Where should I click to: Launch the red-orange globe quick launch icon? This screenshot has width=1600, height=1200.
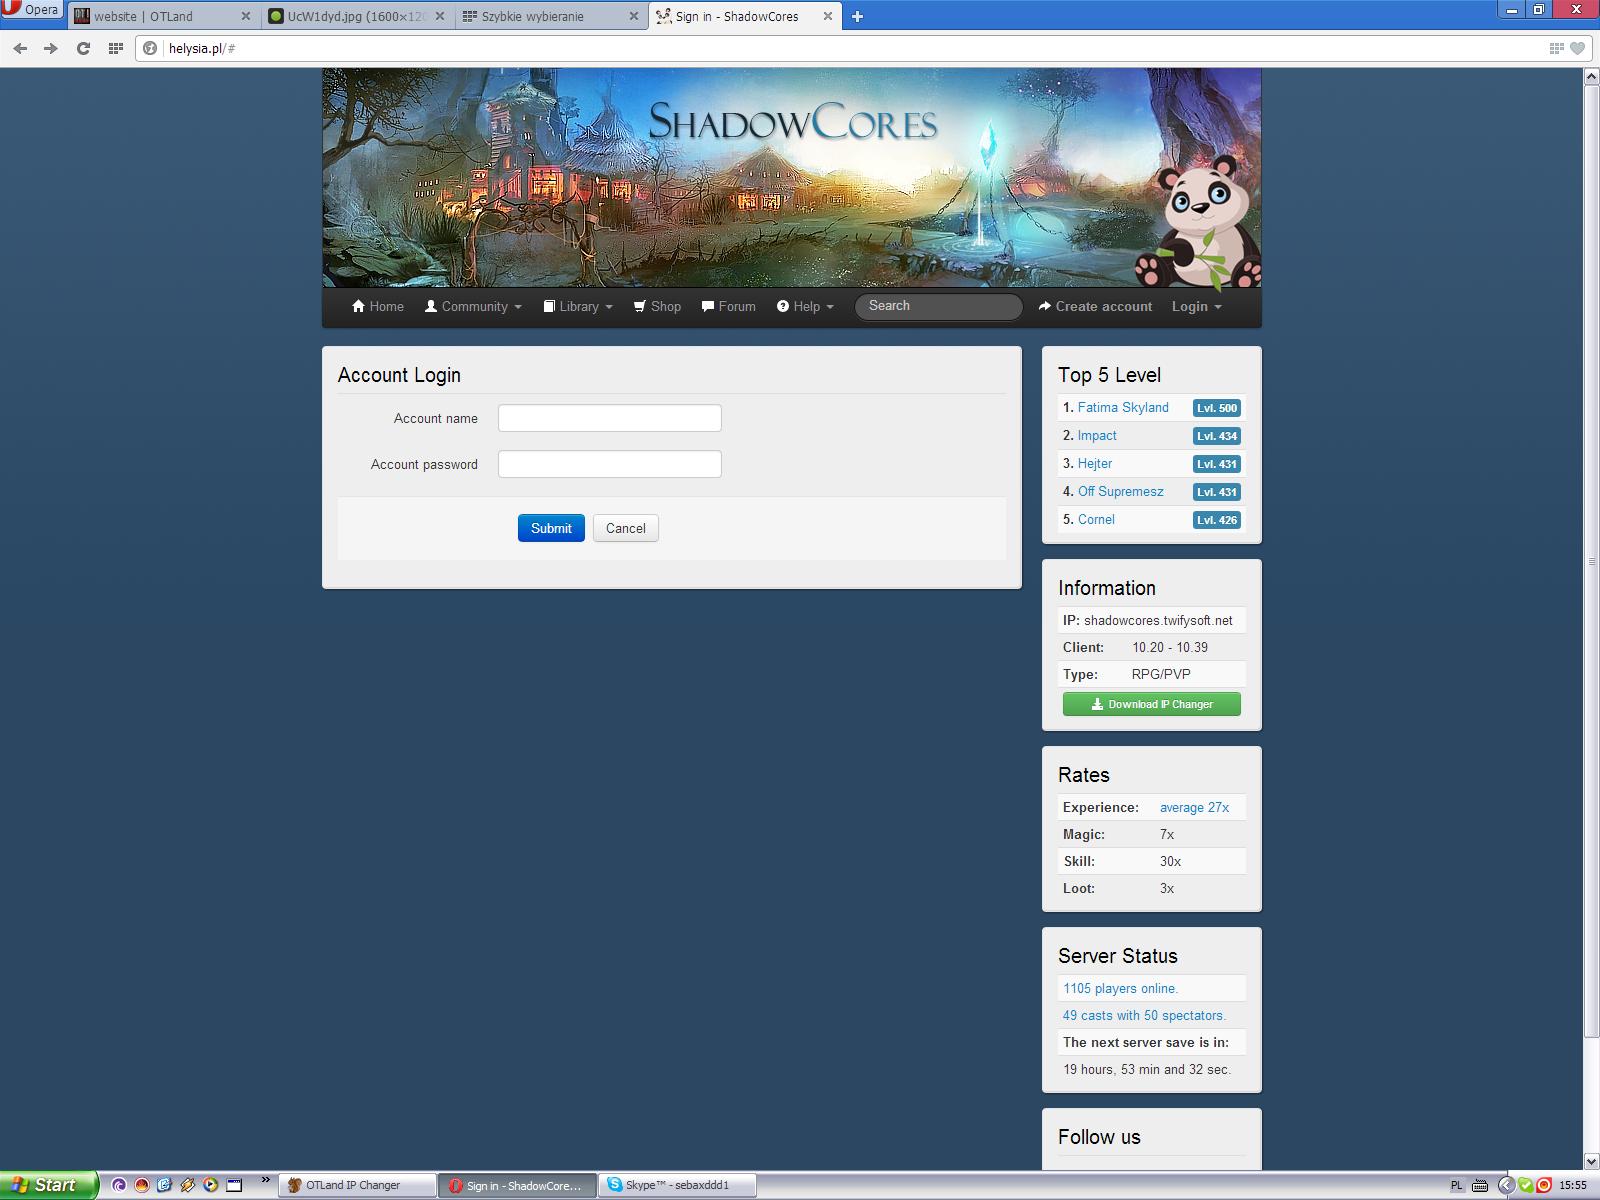[x=142, y=1185]
